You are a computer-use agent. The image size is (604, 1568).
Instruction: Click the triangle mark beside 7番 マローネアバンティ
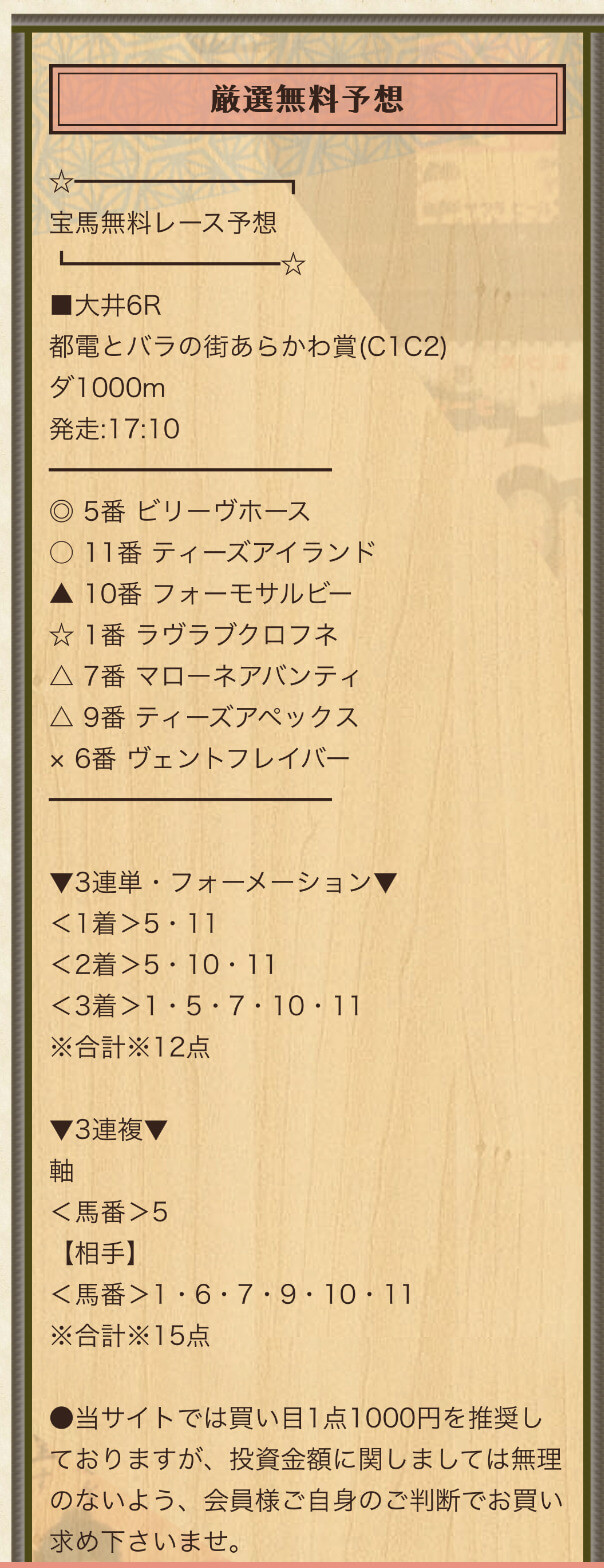pos(61,676)
